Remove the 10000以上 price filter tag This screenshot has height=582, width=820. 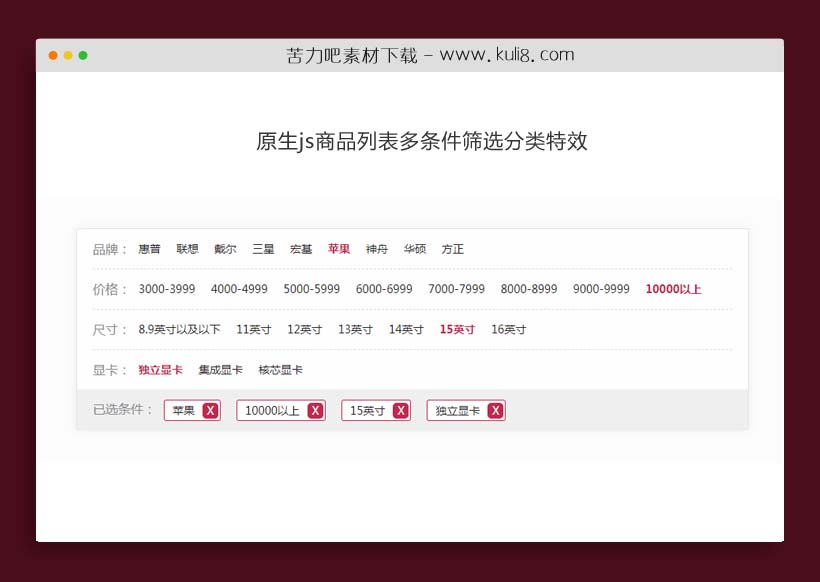point(313,410)
